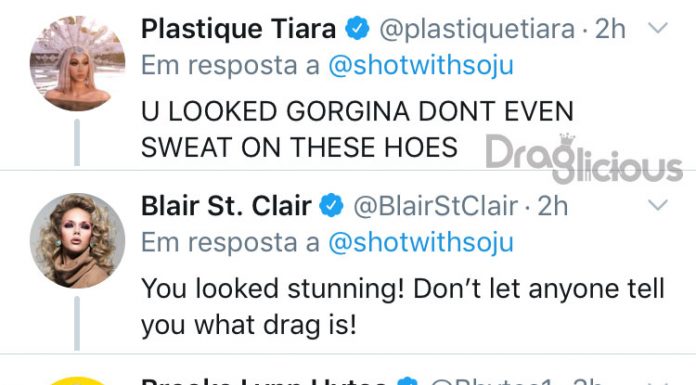Click the @BlairStClair handle
The width and height of the screenshot is (696, 385).
(436, 206)
